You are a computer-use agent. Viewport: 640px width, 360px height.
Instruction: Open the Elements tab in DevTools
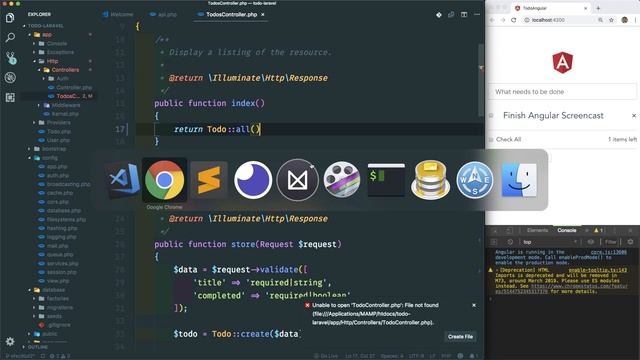click(537, 231)
